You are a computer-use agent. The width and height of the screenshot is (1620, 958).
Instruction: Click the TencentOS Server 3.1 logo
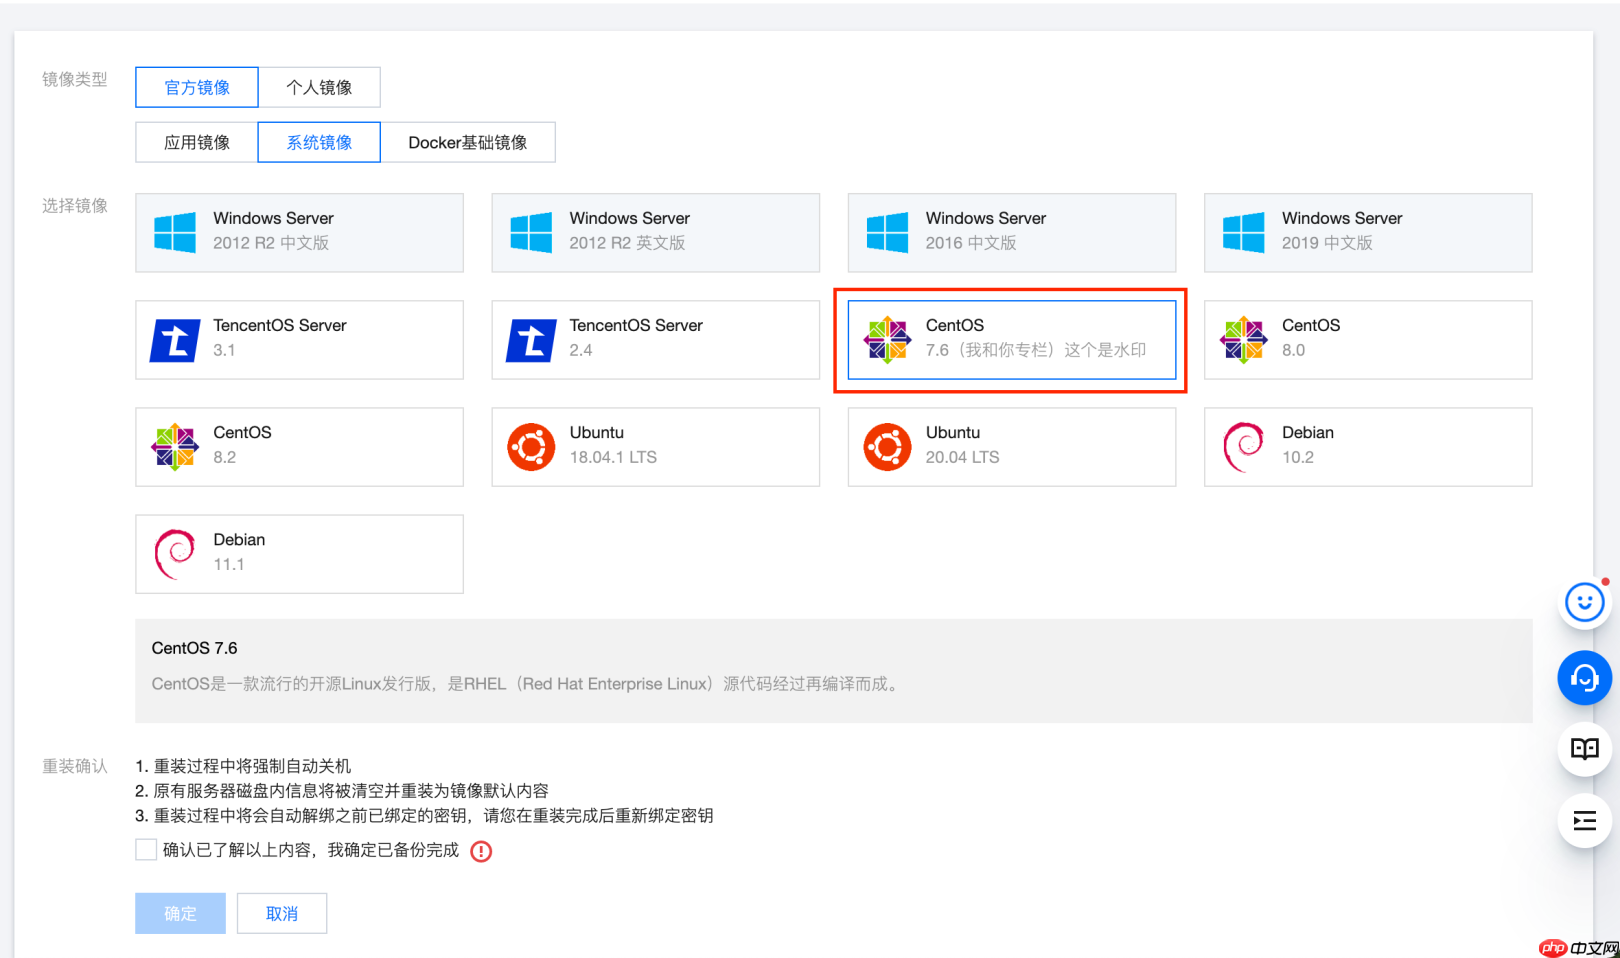point(175,340)
